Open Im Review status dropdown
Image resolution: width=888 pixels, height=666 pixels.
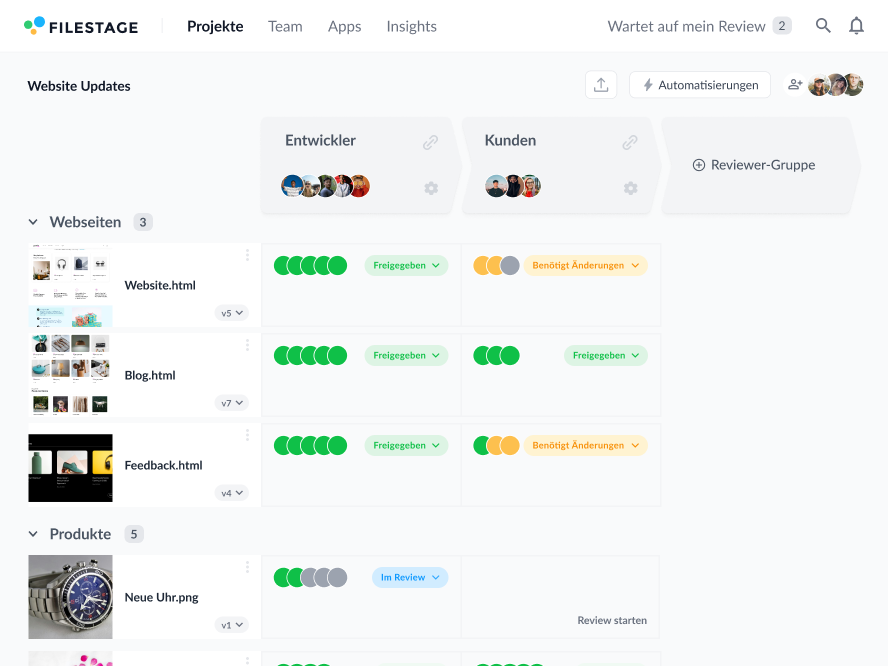tap(410, 577)
